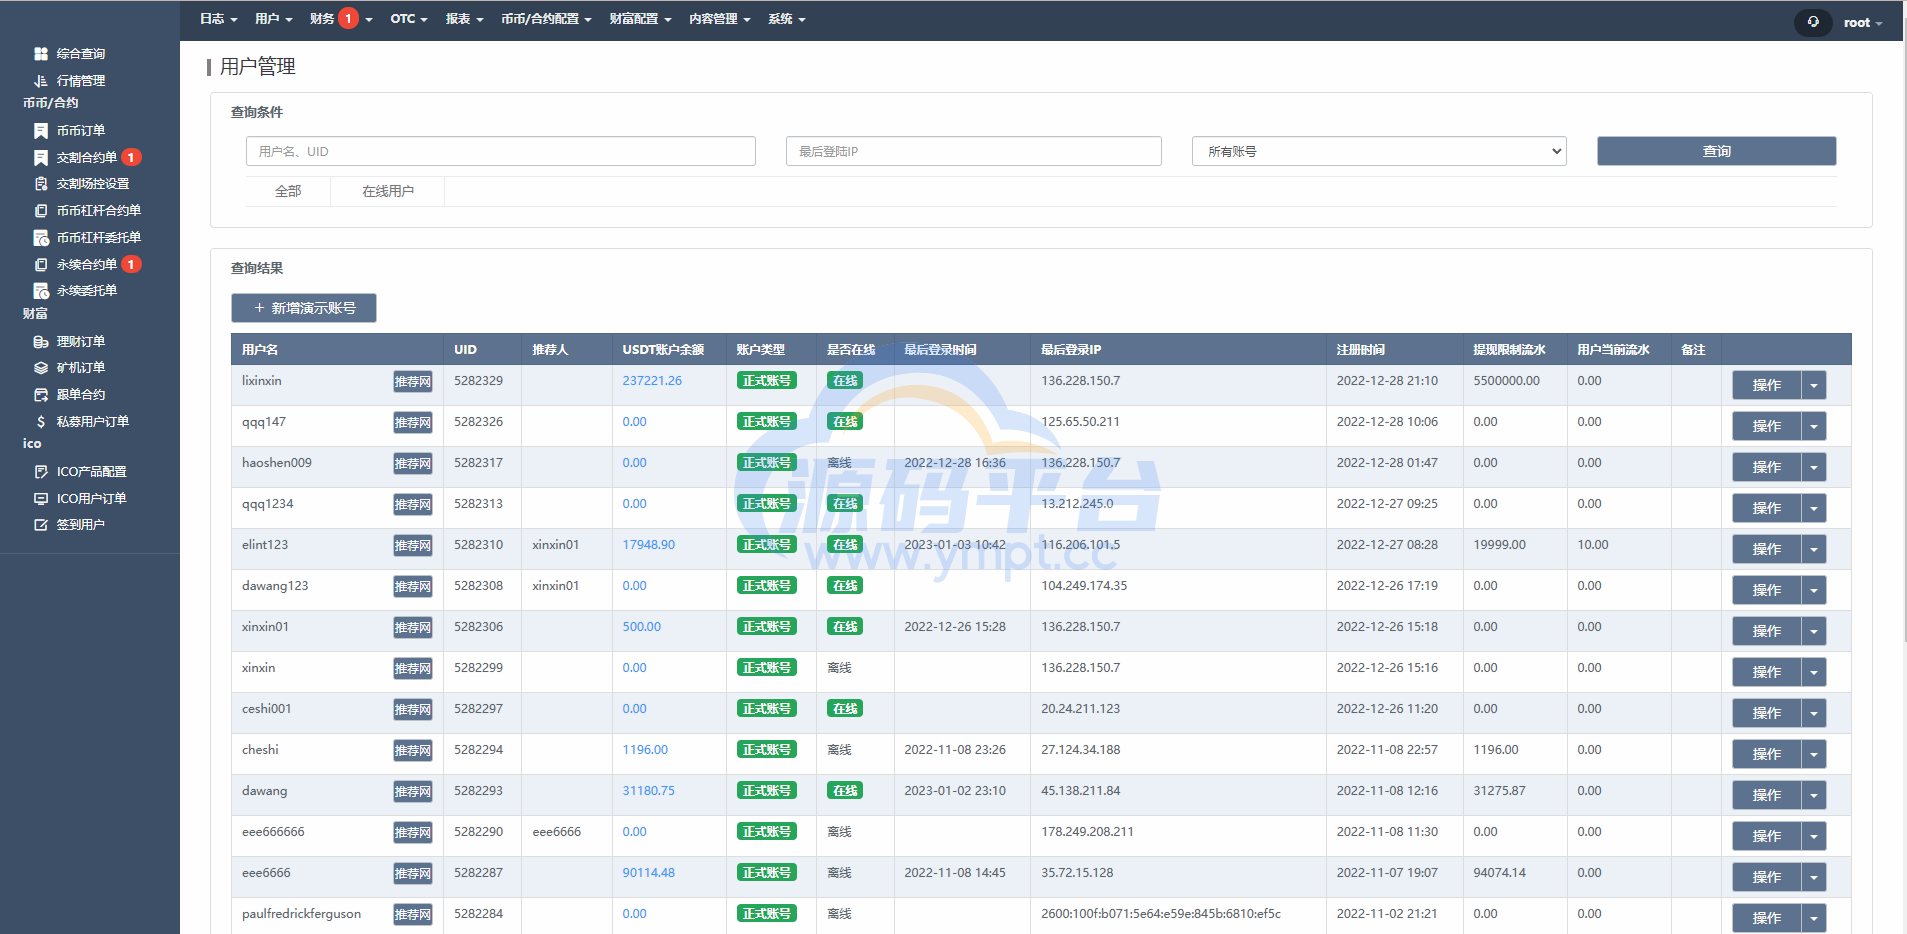Focus the 用户名、UID input field
The height and width of the screenshot is (934, 1907).
(500, 151)
